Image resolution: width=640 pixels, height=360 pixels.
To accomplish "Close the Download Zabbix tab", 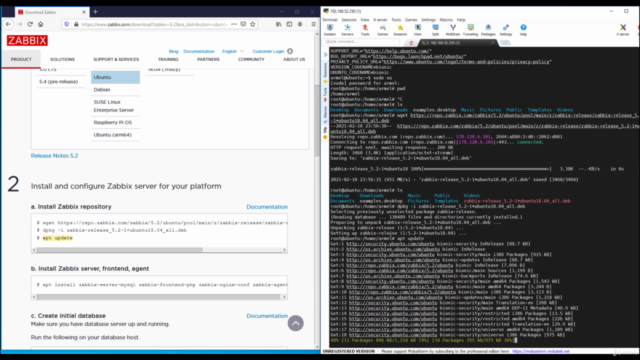I will click(84, 12).
